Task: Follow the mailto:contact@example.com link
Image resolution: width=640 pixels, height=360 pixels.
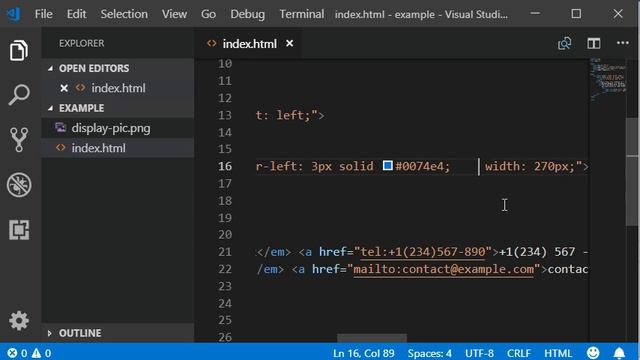Action: 444,269
